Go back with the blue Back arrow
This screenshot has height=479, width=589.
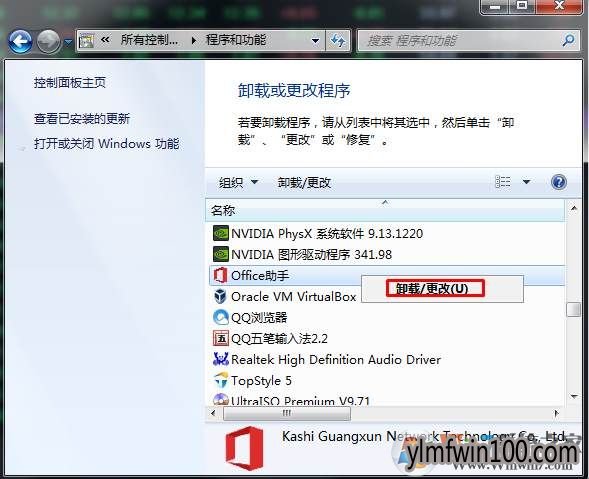pos(20,41)
